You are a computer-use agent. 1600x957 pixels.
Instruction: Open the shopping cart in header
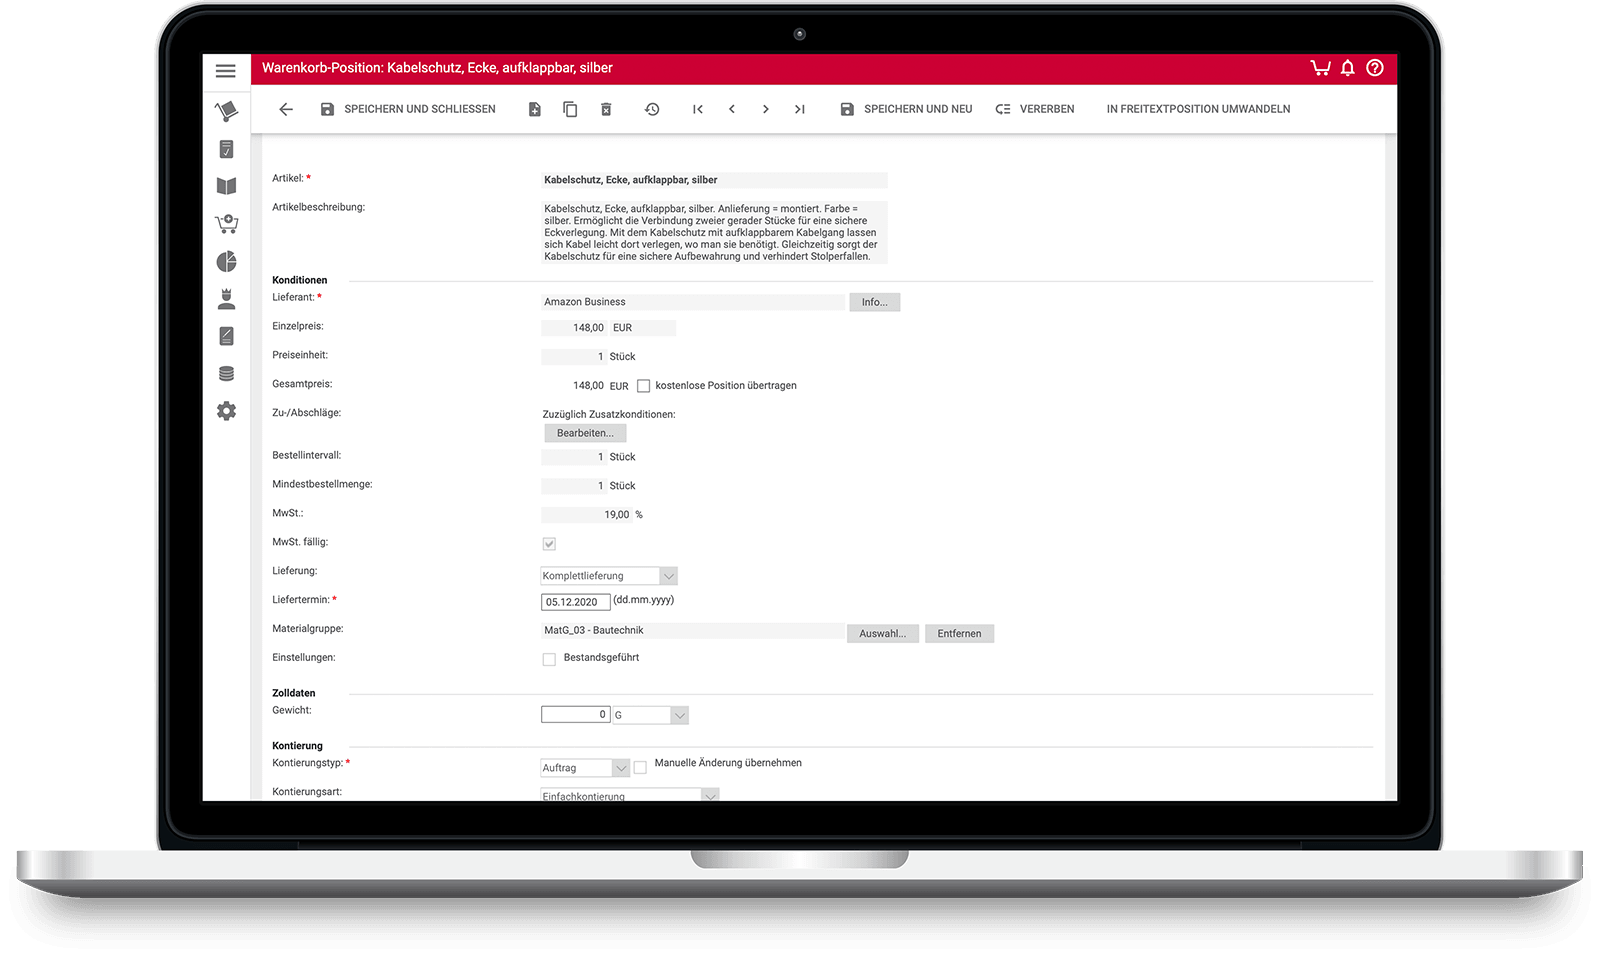tap(1320, 68)
